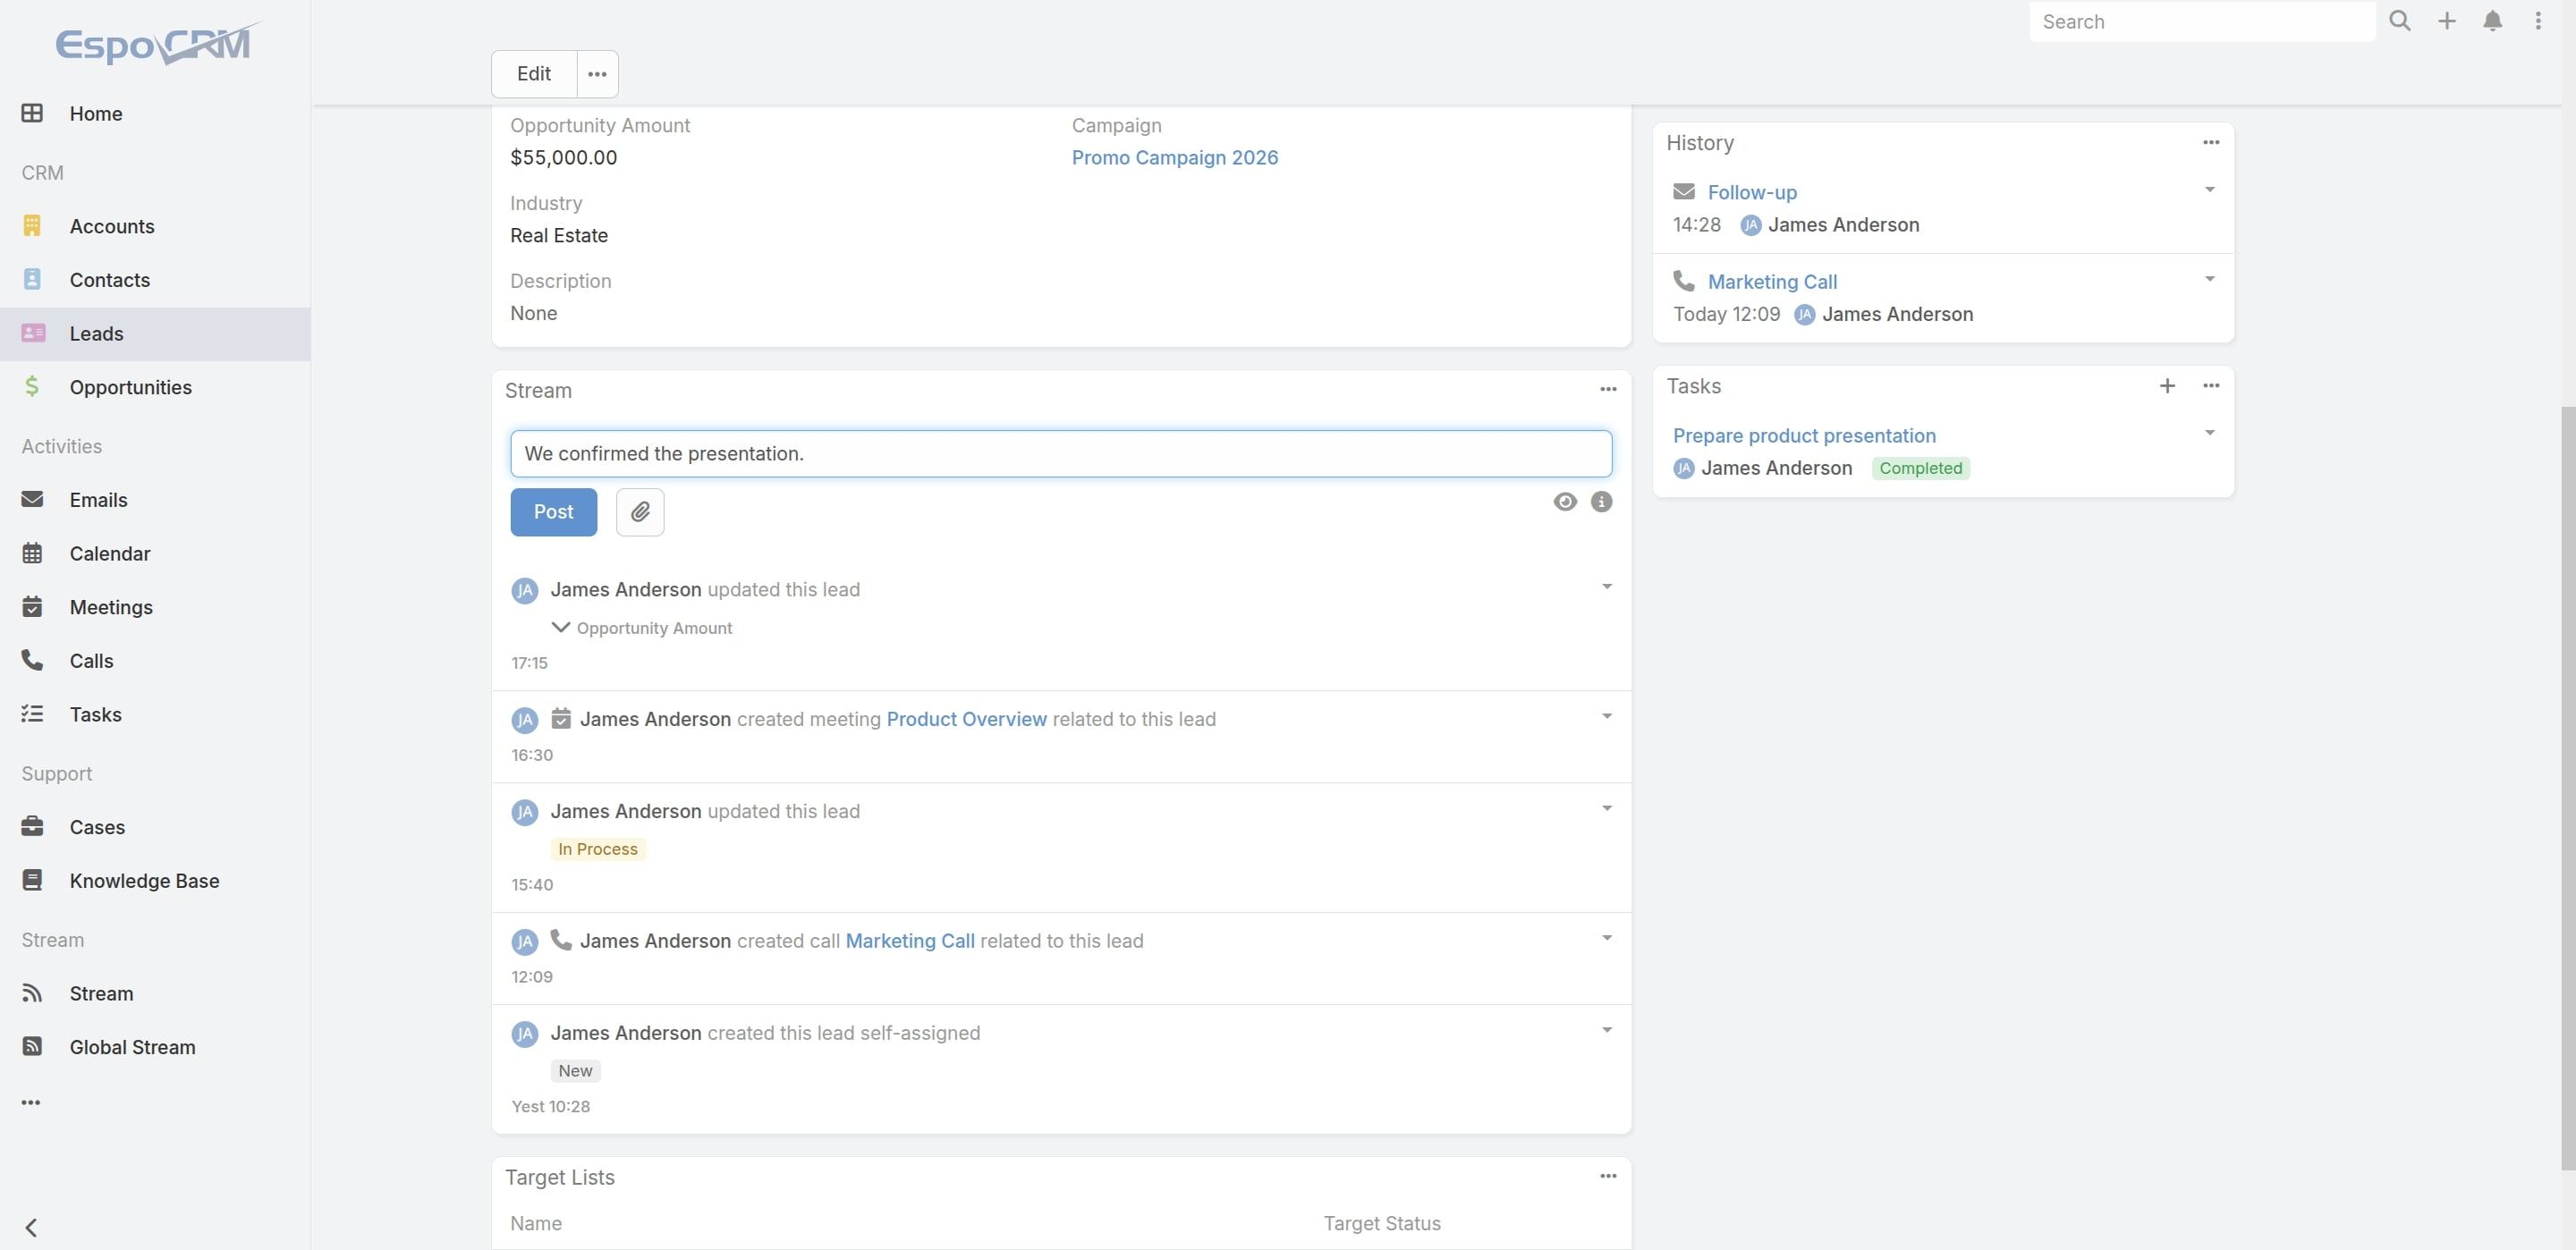
Task: Open the Tasks panel ellipsis menu
Action: (2210, 386)
